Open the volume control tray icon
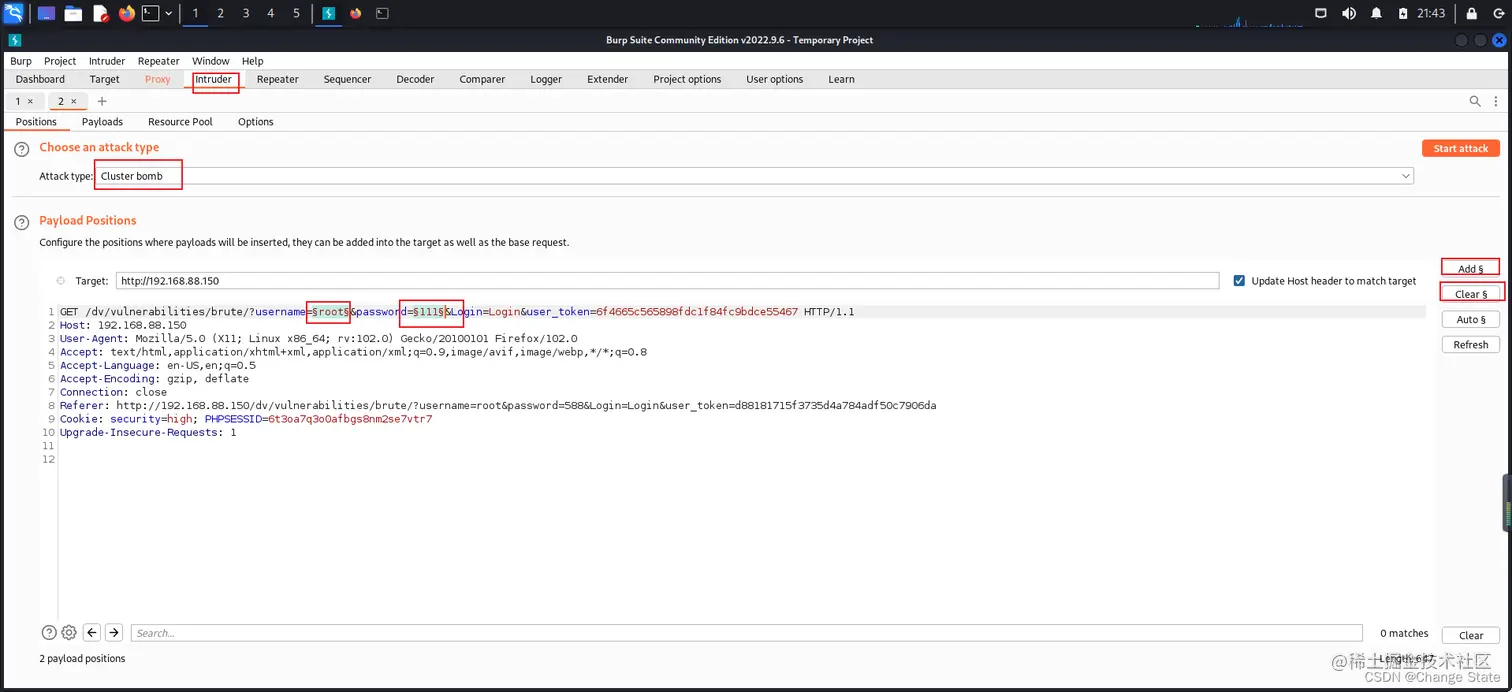This screenshot has width=1512, height=692. coord(1349,13)
